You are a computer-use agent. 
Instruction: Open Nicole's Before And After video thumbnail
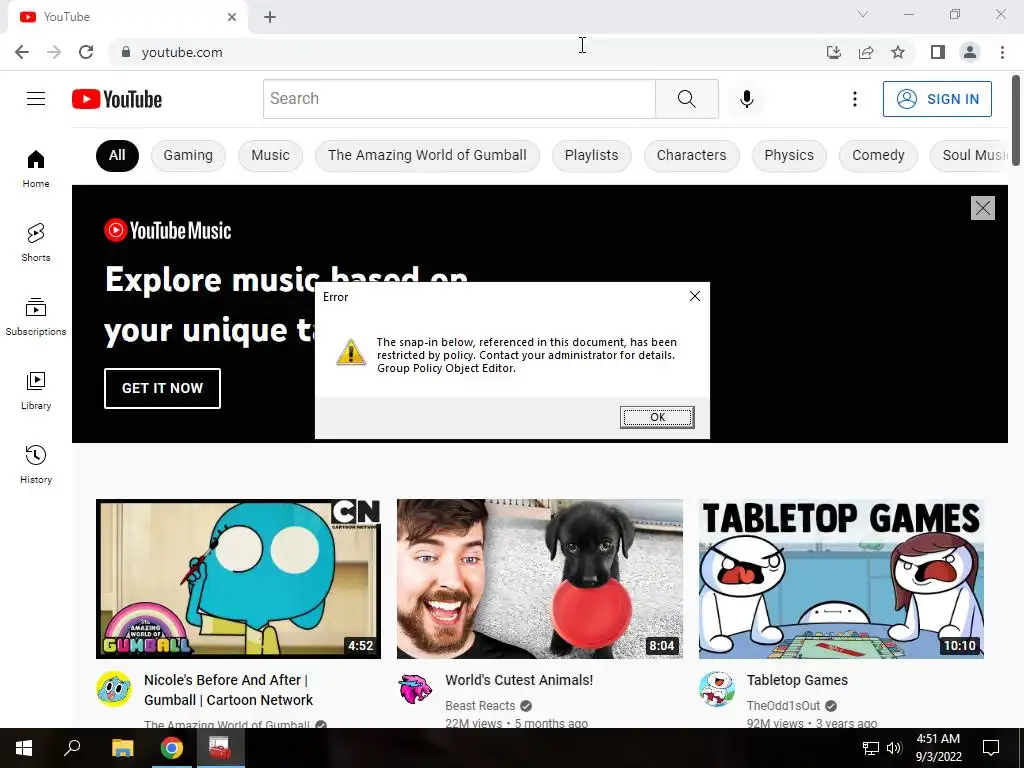pyautogui.click(x=238, y=579)
